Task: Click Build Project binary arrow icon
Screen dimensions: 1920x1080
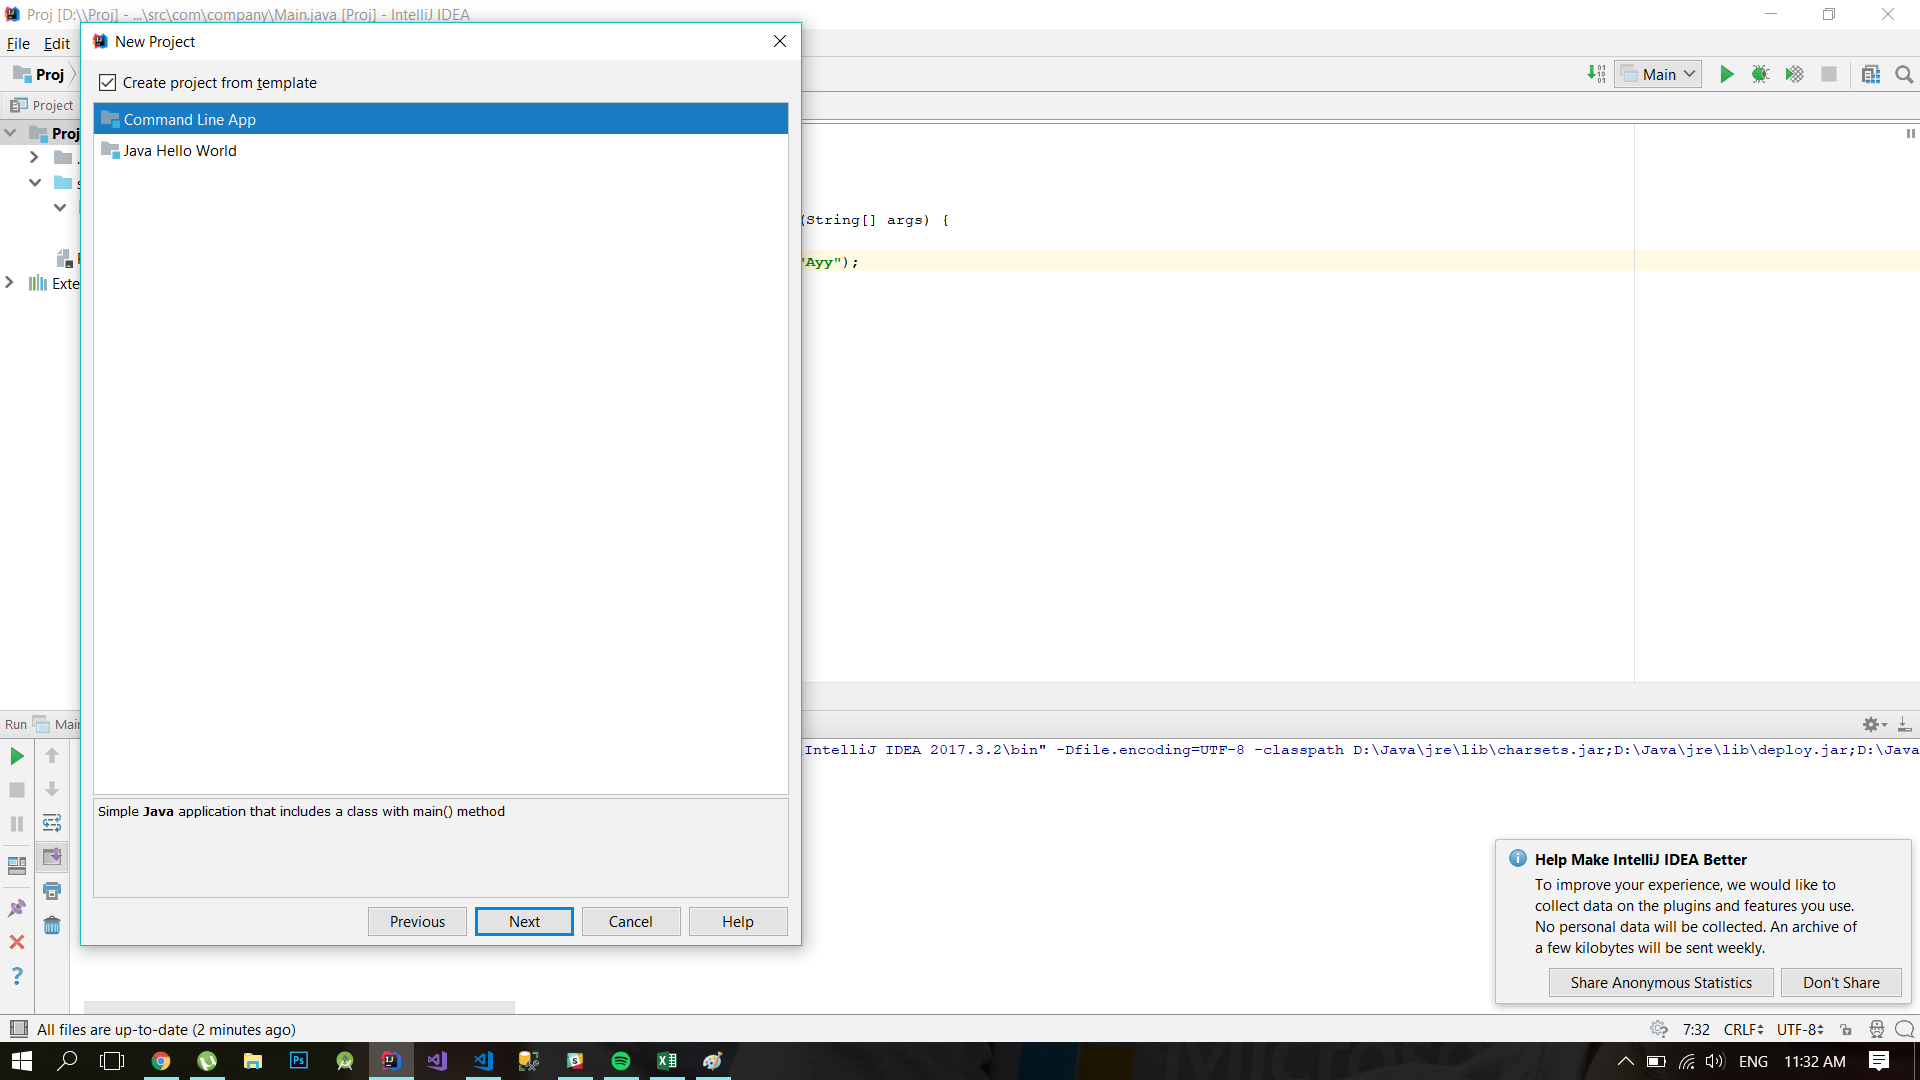Action: click(x=1596, y=74)
